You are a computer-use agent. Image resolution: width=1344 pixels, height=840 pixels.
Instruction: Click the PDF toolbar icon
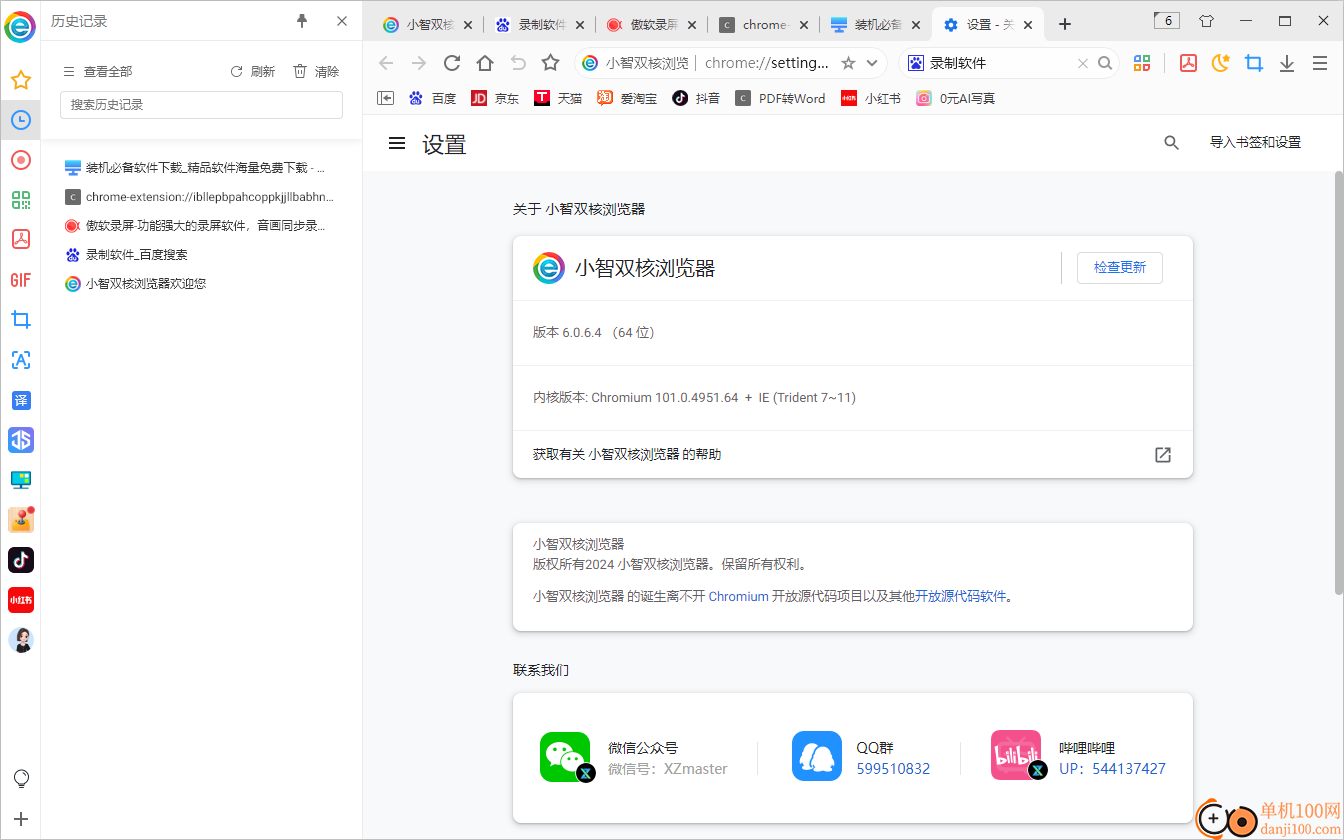(1188, 63)
